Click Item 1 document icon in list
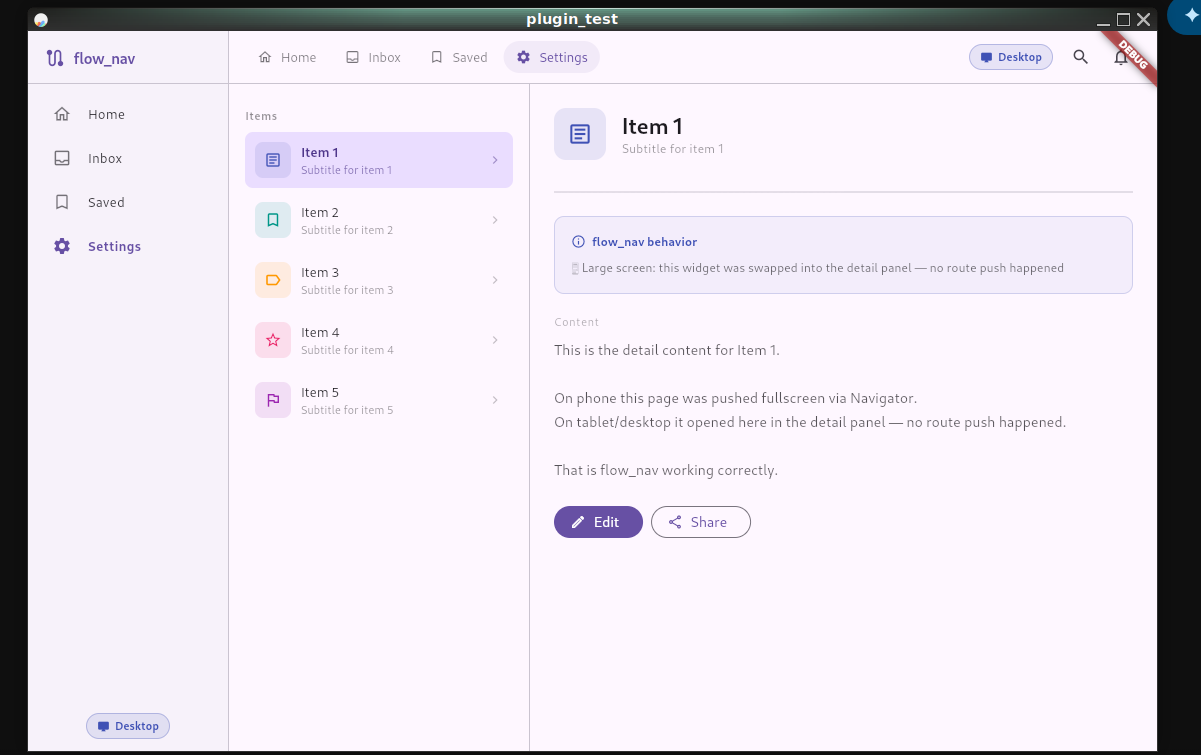Viewport: 1201px width, 755px height. click(273, 160)
